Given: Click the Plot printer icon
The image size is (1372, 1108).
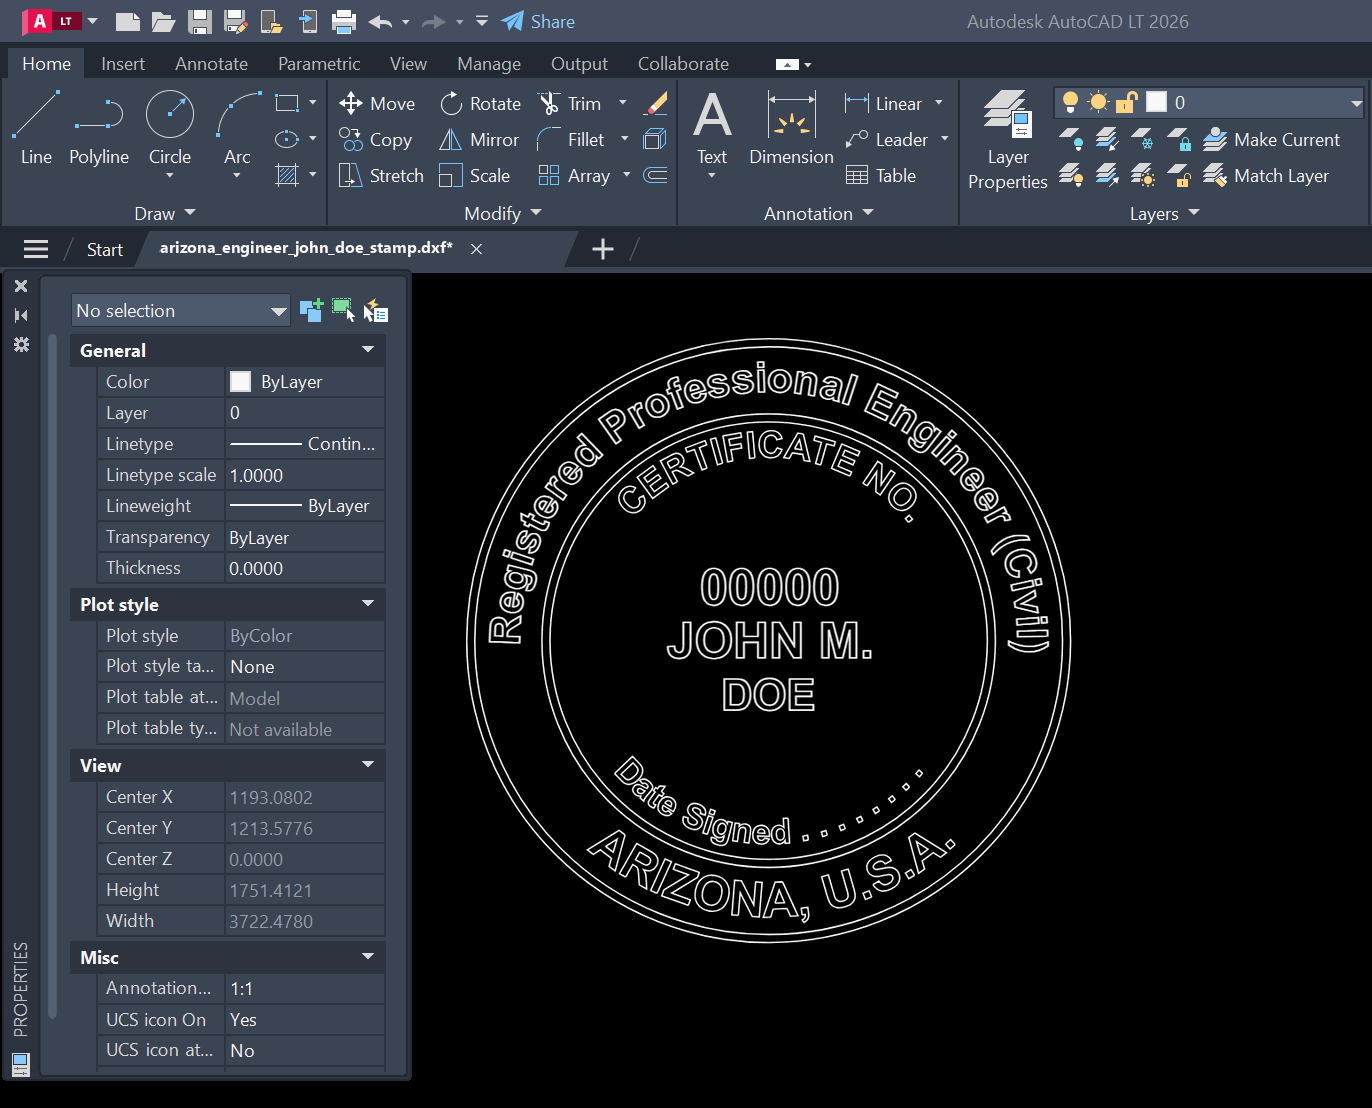Looking at the screenshot, I should 343,21.
